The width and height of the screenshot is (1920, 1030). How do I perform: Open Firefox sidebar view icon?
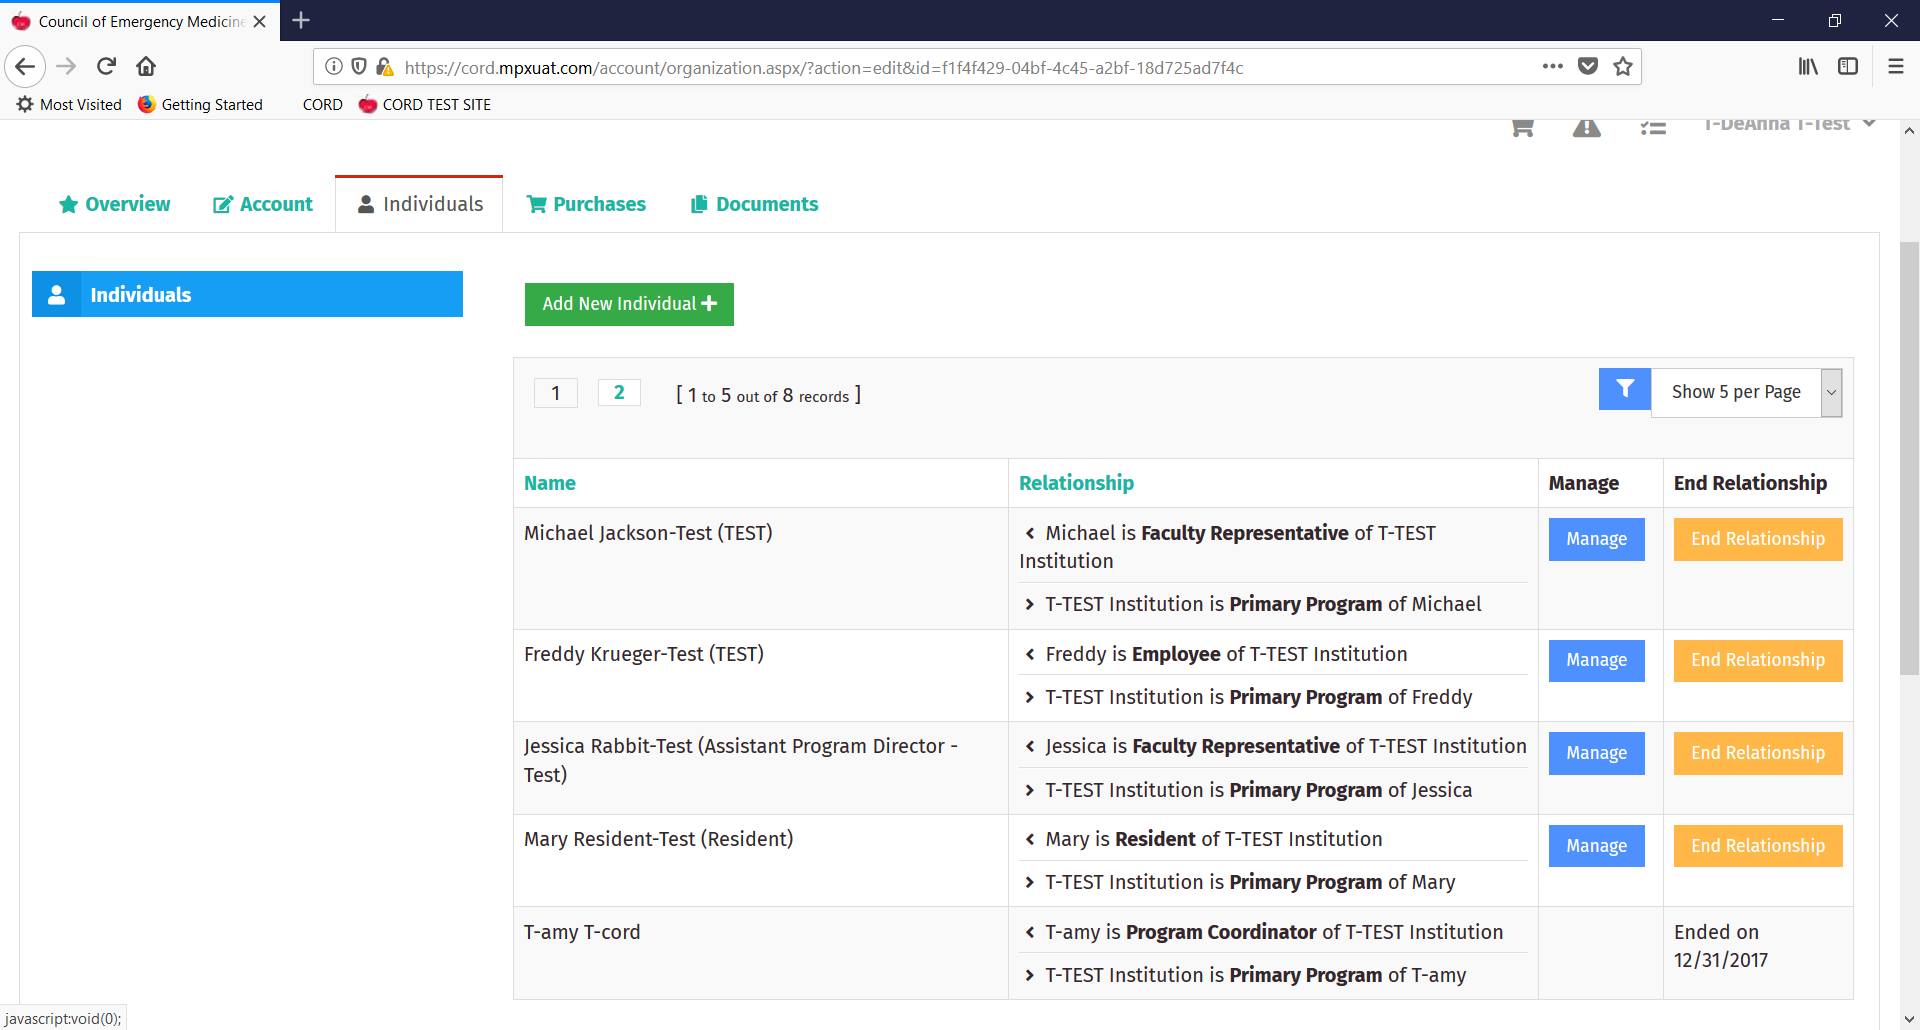1848,67
